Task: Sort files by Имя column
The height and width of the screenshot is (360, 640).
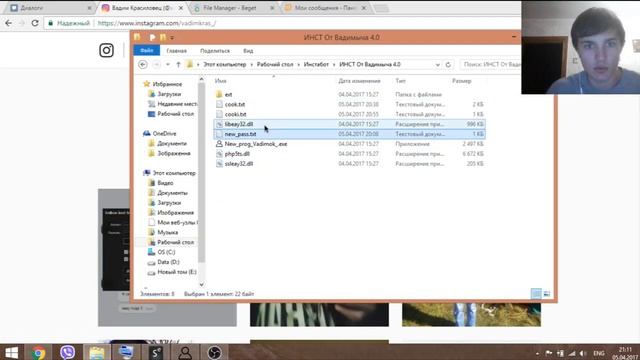Action: (220, 81)
